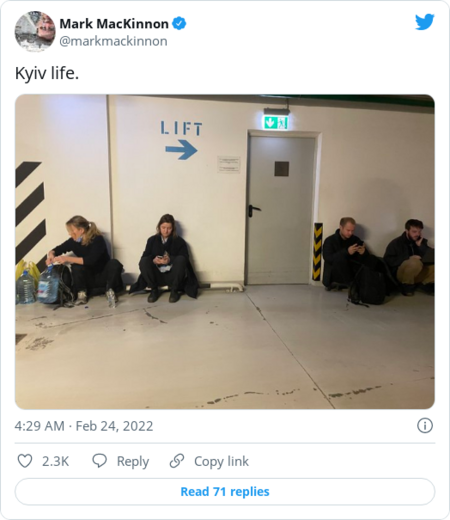Click the heart like icon
Viewport: 450px width, 520px height.
click(25, 461)
